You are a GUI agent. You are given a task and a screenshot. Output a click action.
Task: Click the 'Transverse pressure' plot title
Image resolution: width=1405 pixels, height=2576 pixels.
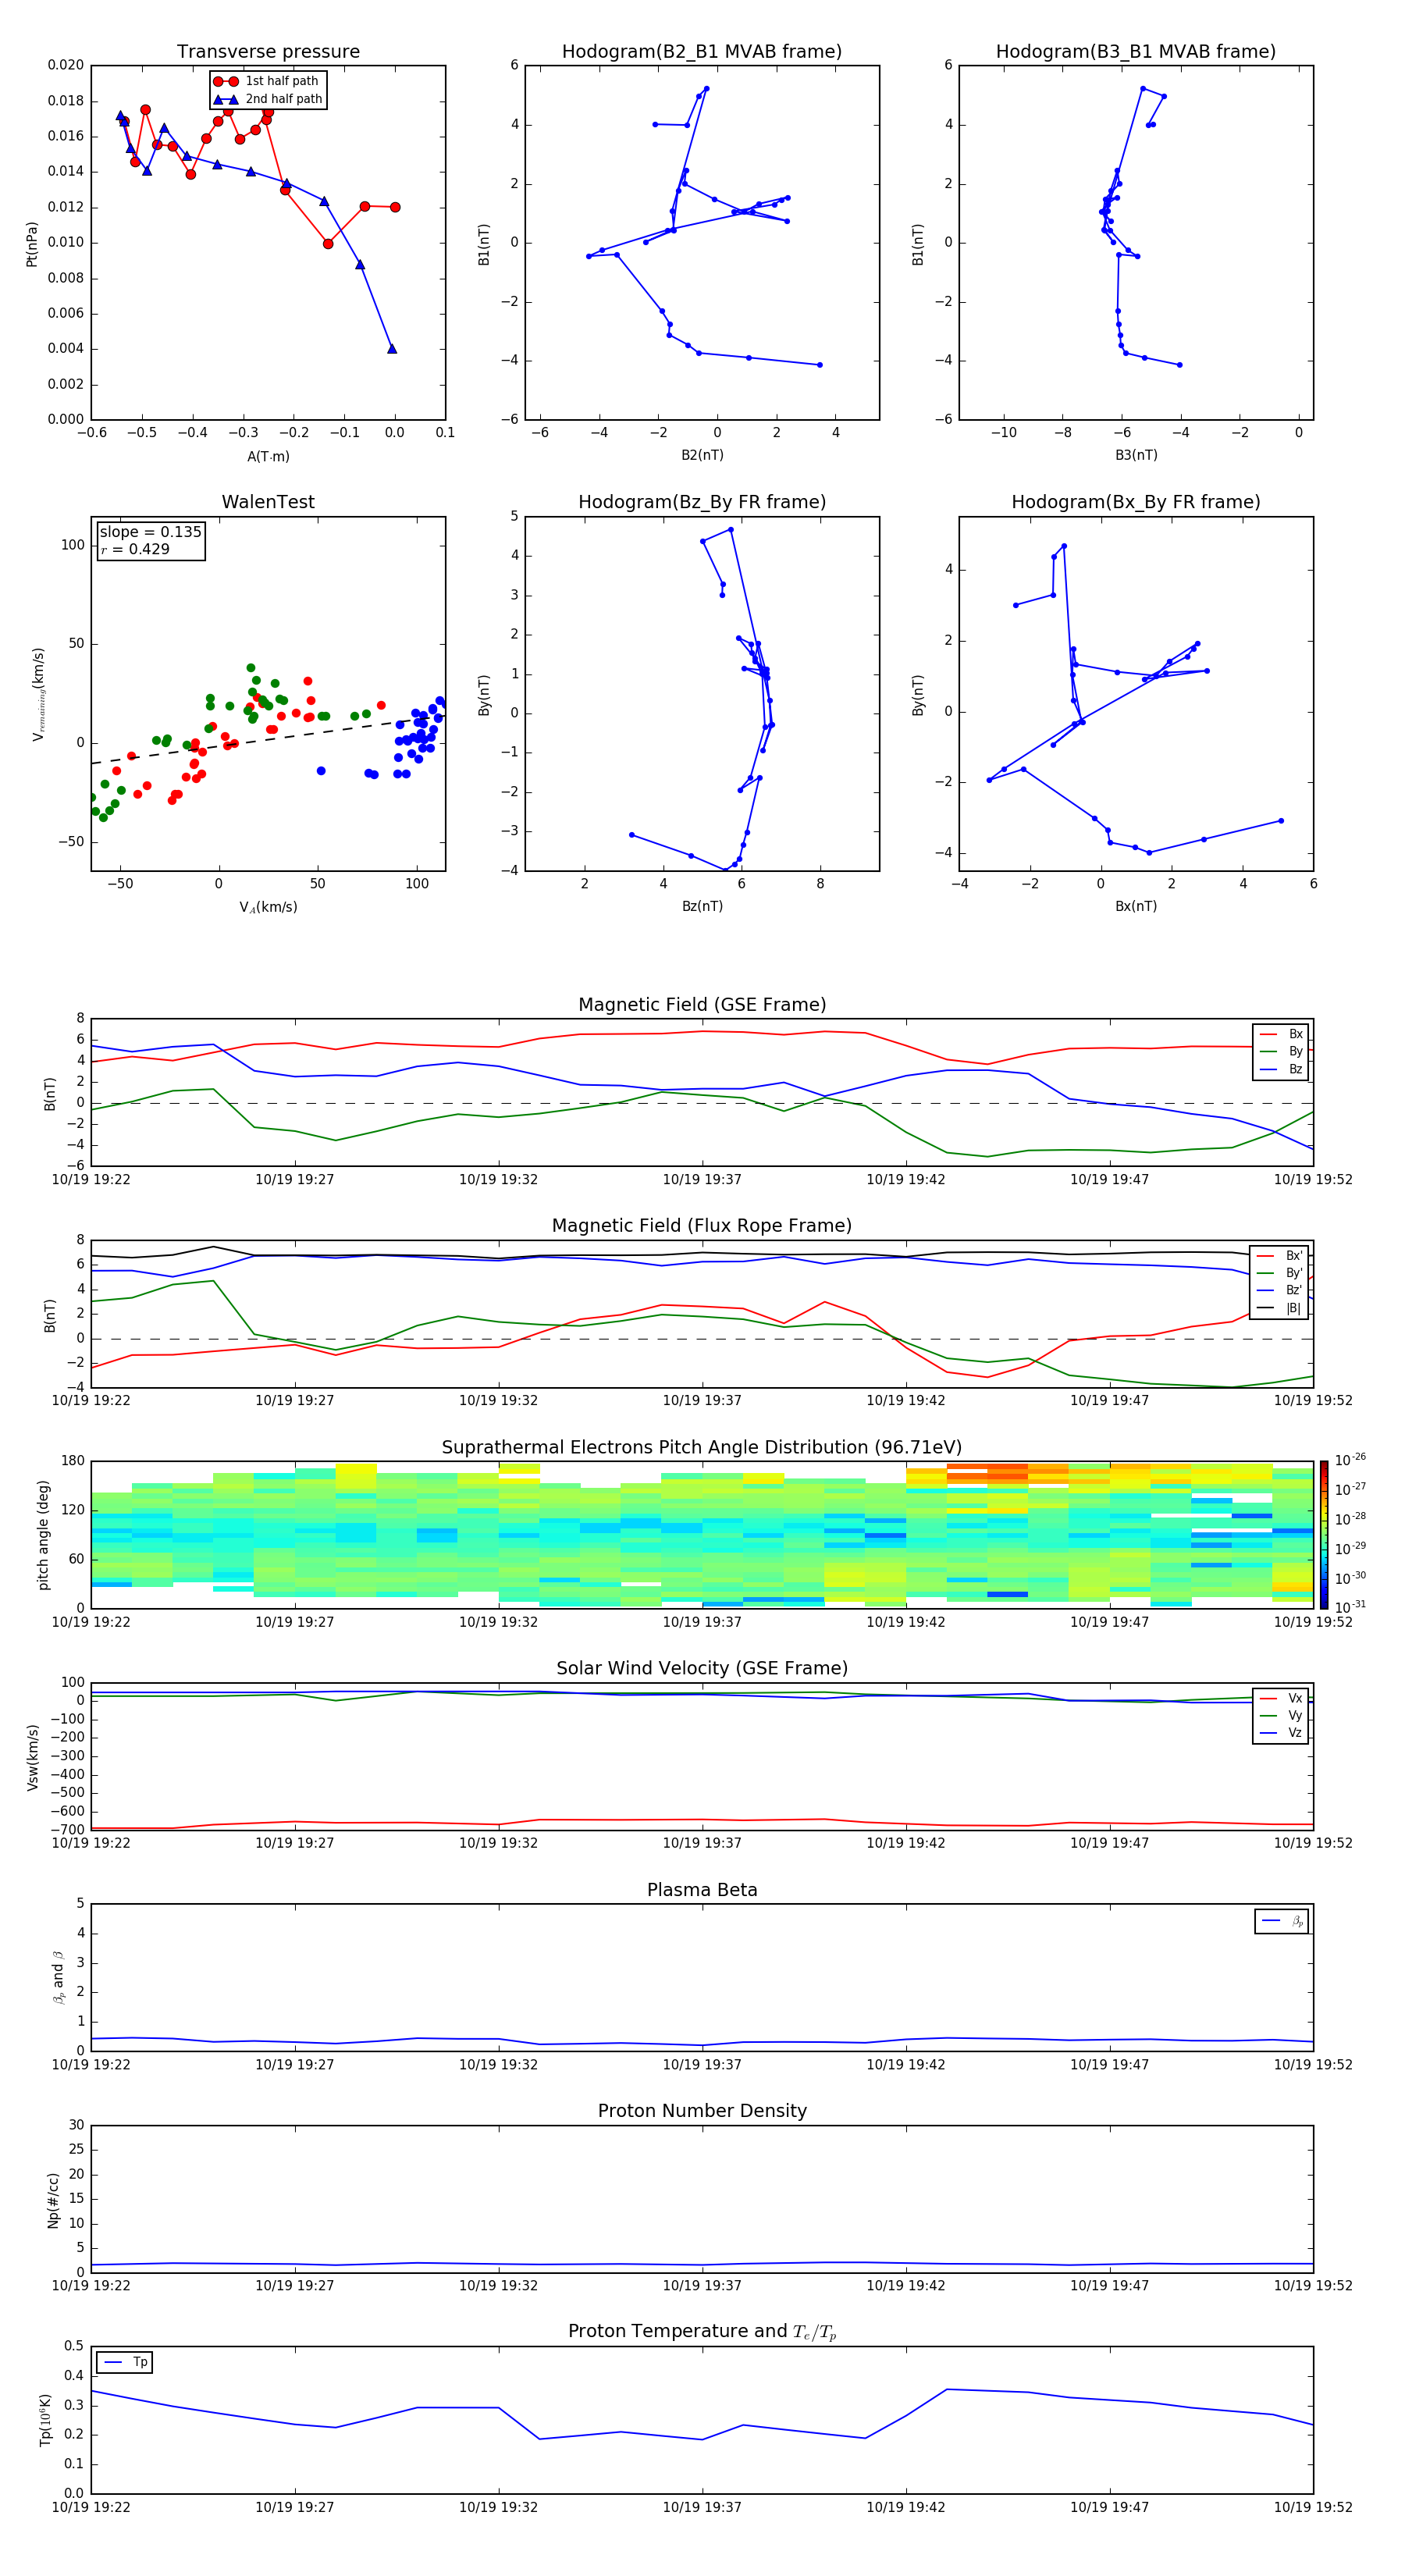[268, 52]
